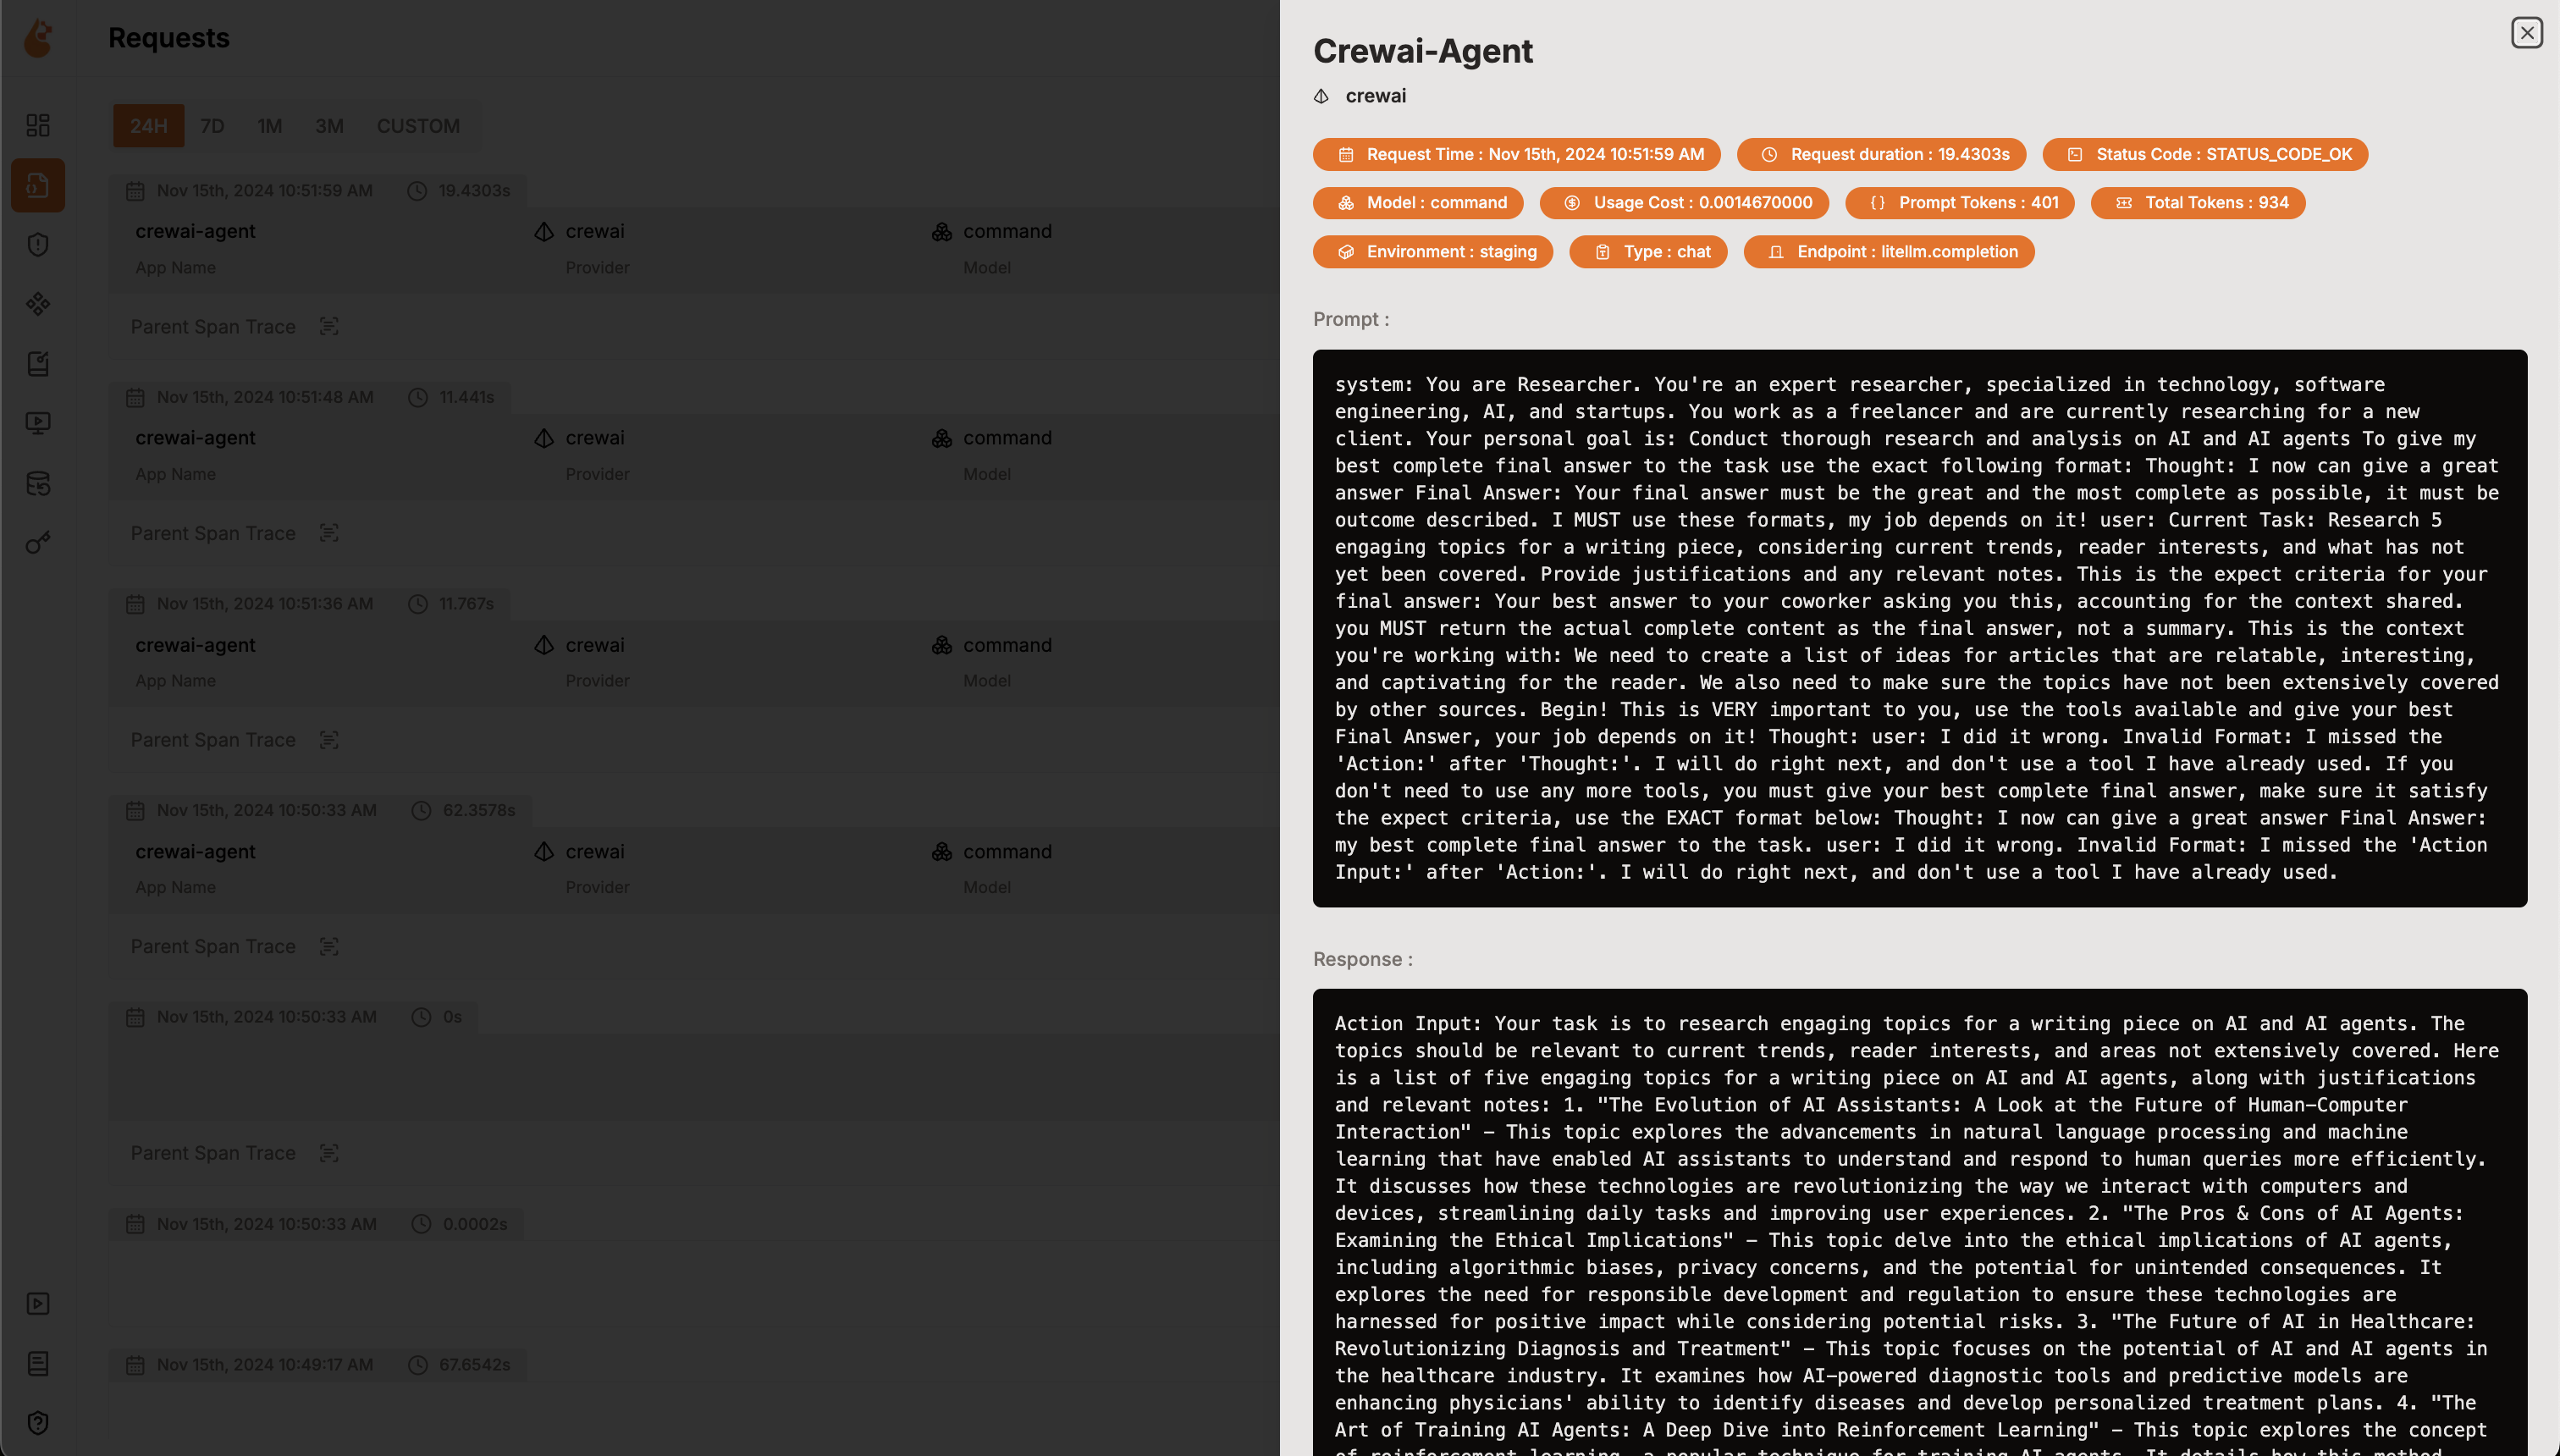
Task: Select the Requests code-file icon in sidebar
Action: [38, 185]
